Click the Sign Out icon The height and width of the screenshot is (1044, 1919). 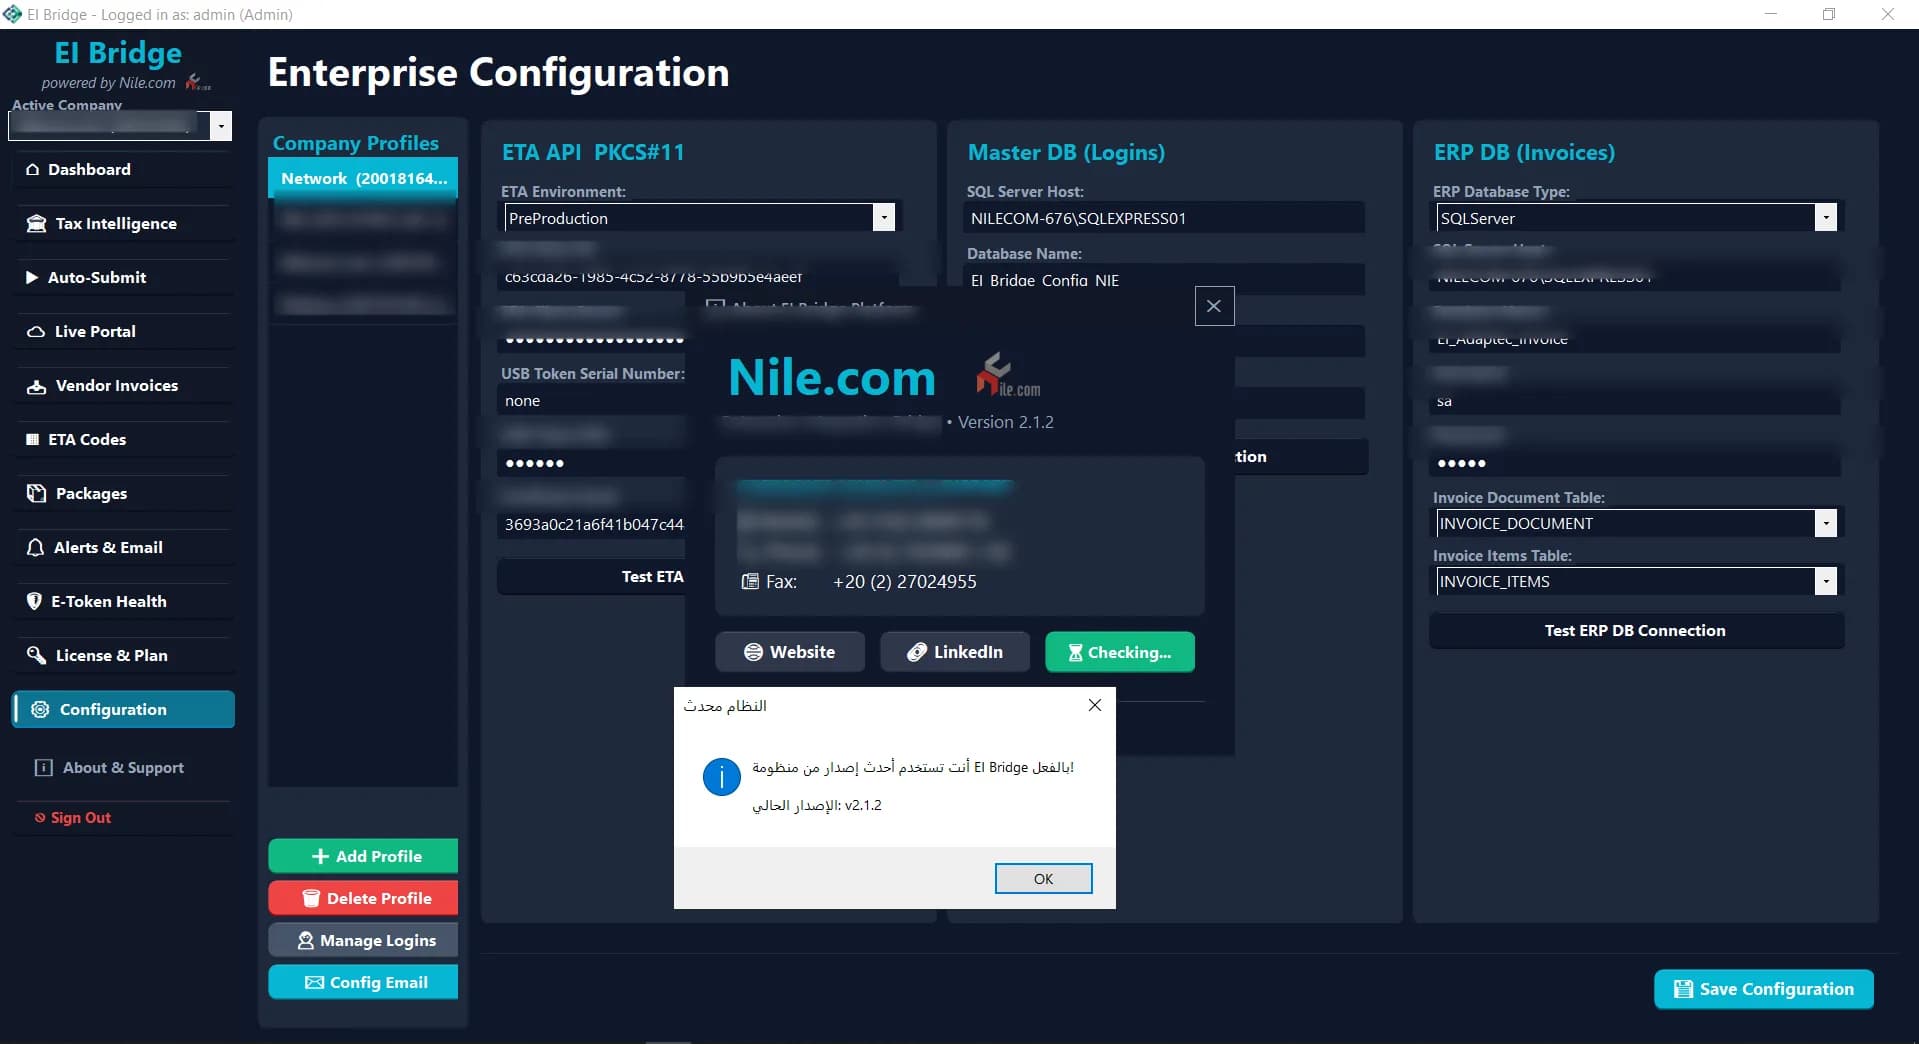click(40, 817)
